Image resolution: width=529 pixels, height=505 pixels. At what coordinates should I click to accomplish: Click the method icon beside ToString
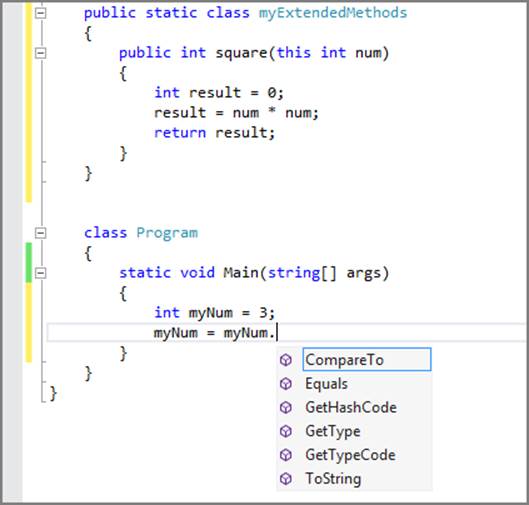pyautogui.click(x=286, y=479)
